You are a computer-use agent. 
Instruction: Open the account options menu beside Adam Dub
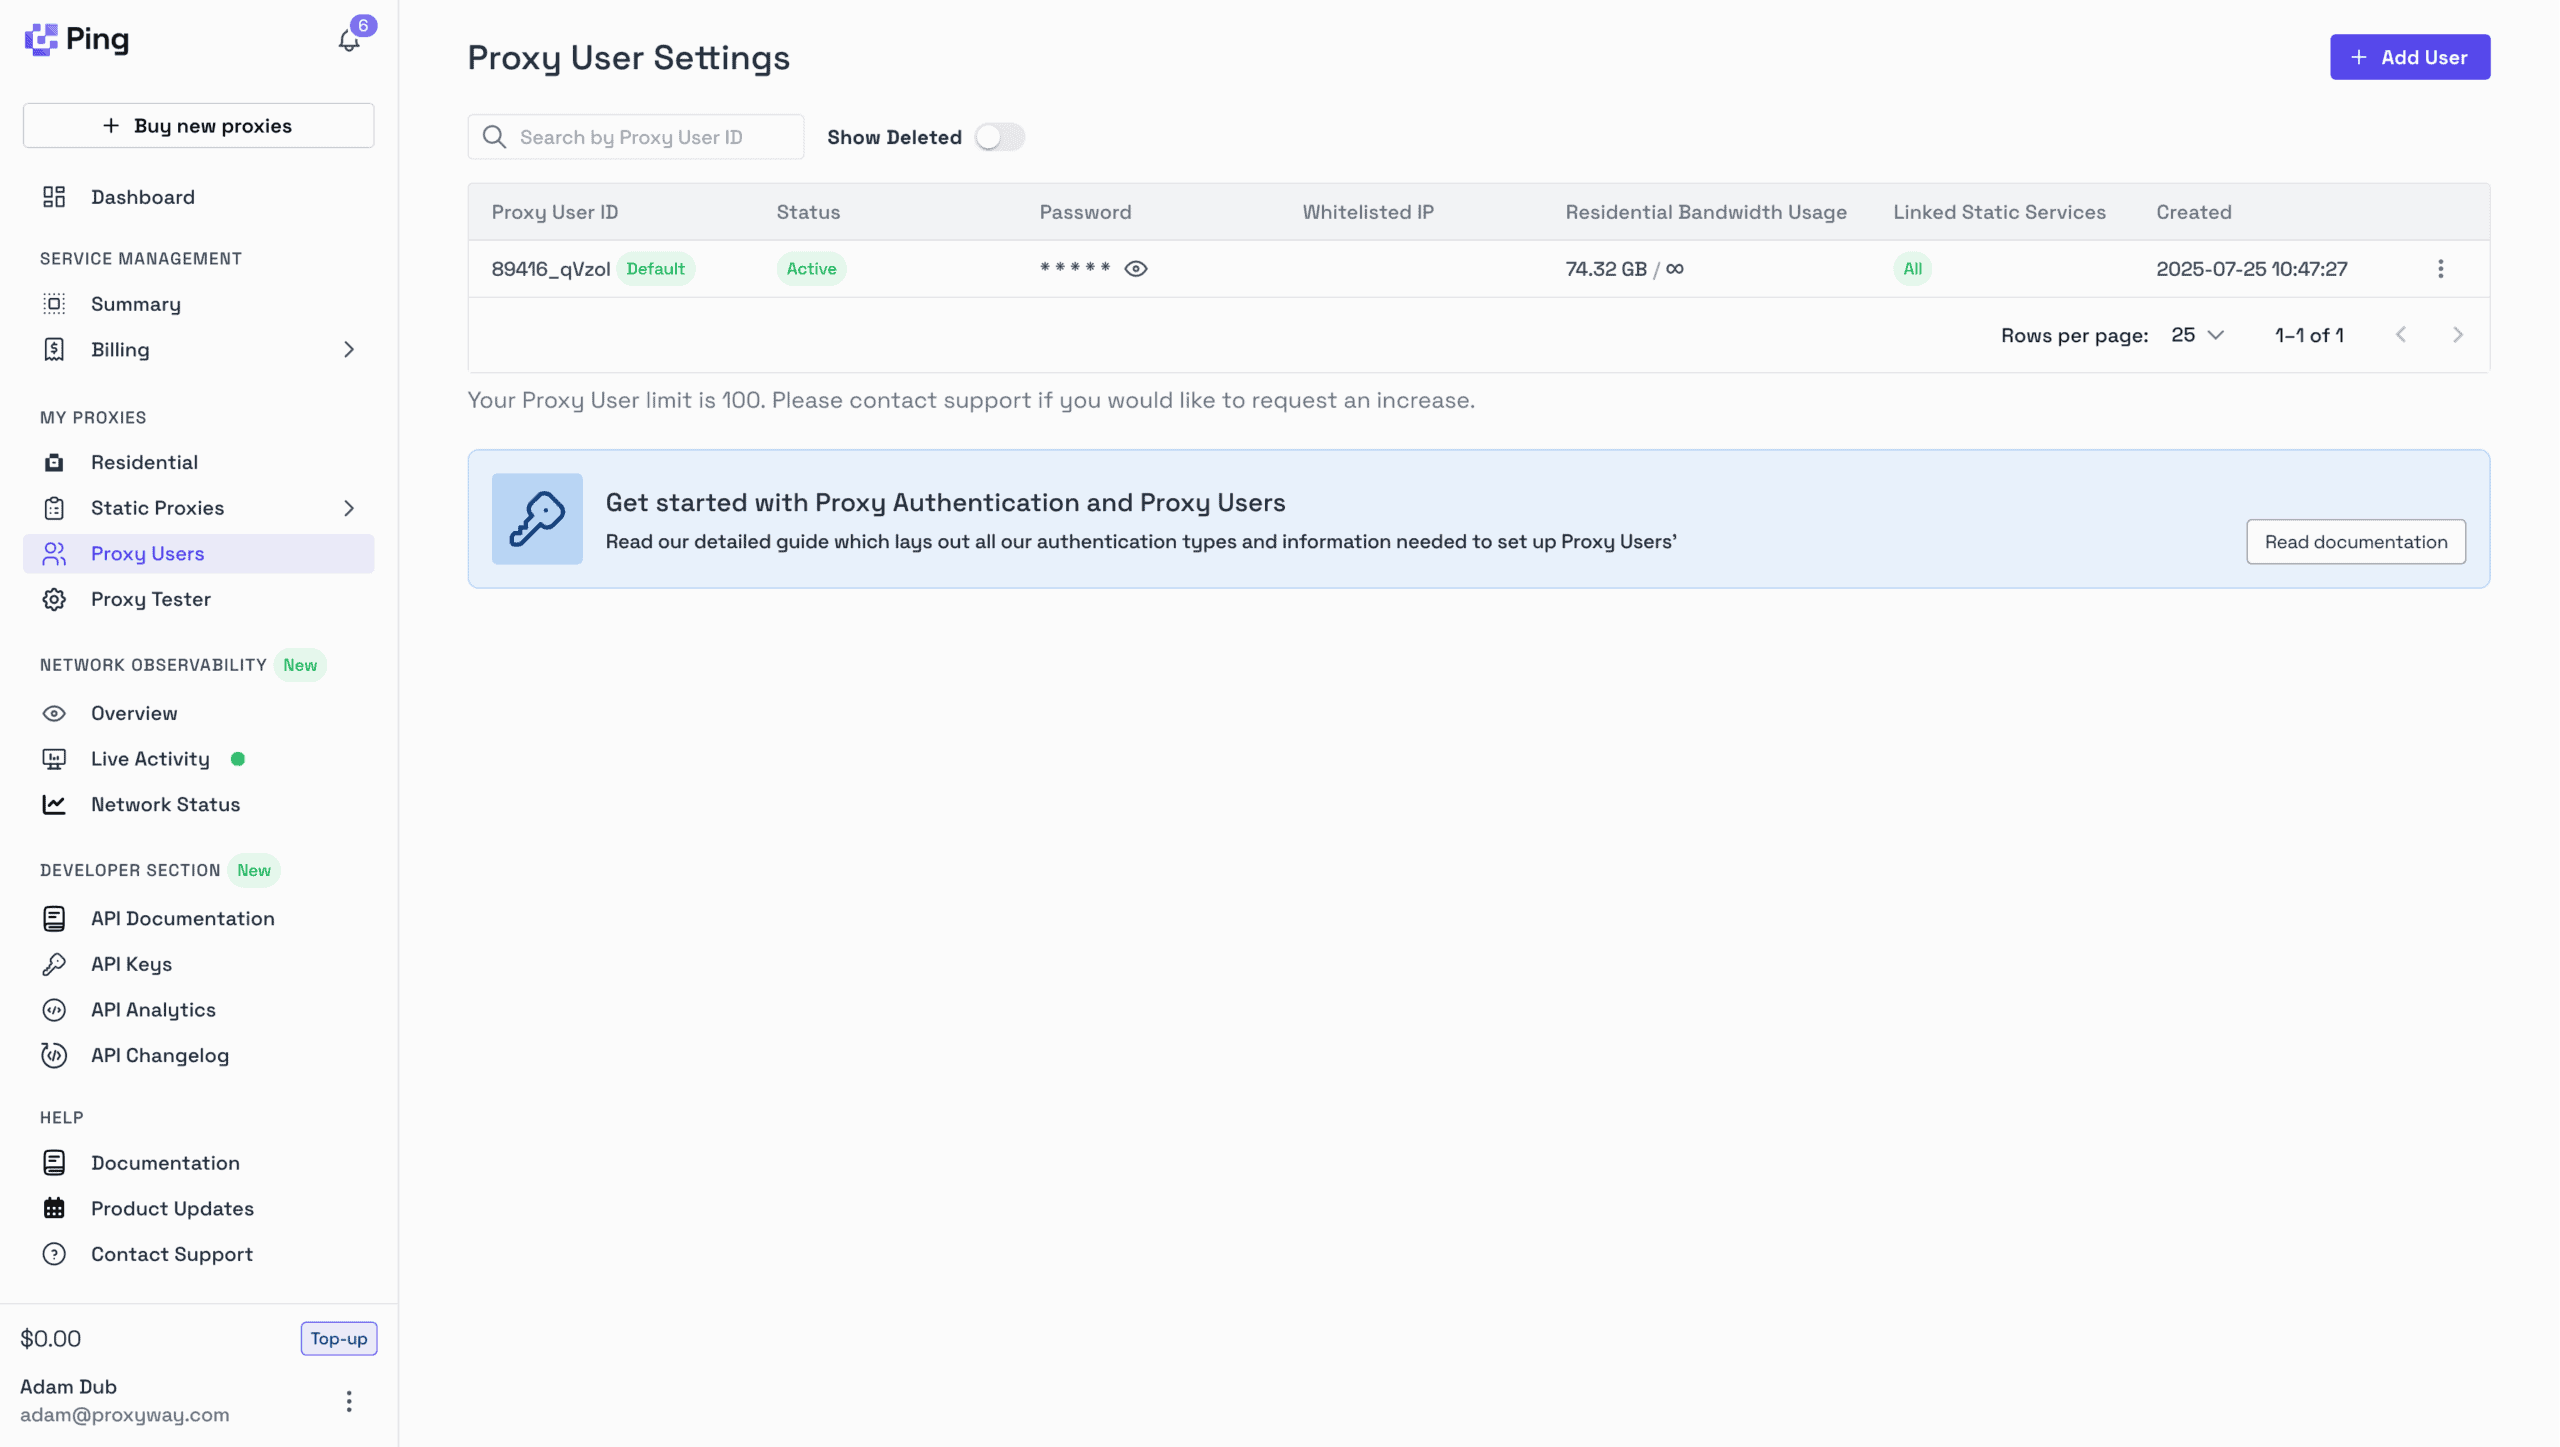(349, 1401)
